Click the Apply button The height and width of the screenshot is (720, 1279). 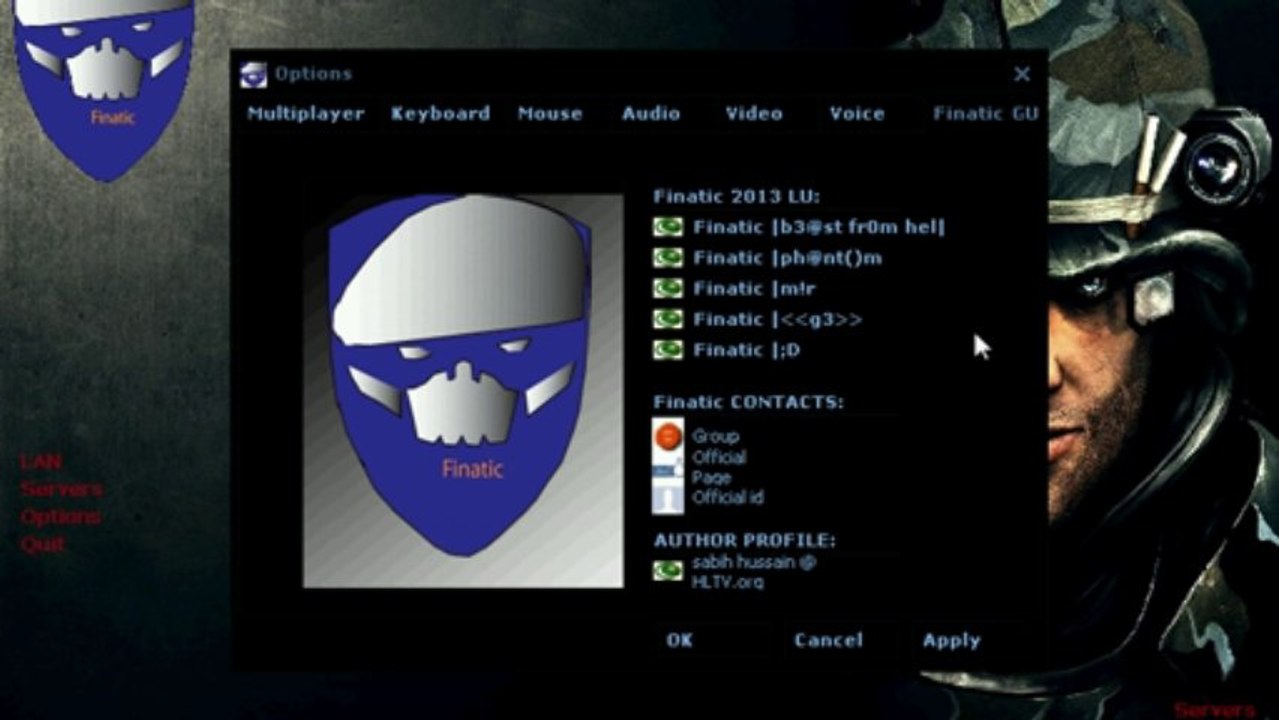951,640
